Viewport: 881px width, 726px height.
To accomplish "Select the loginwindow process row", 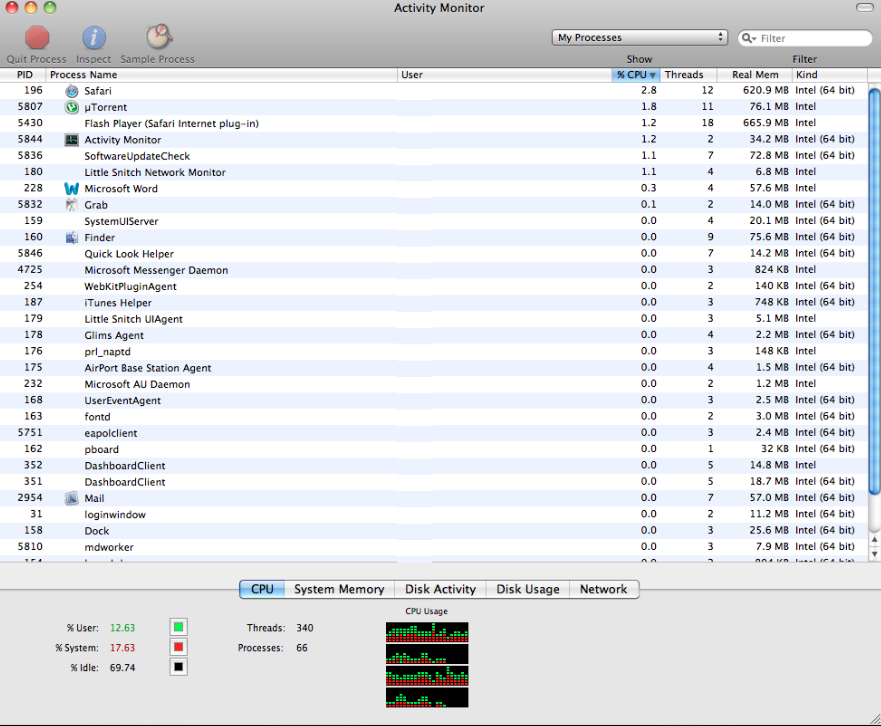I will click(433, 515).
